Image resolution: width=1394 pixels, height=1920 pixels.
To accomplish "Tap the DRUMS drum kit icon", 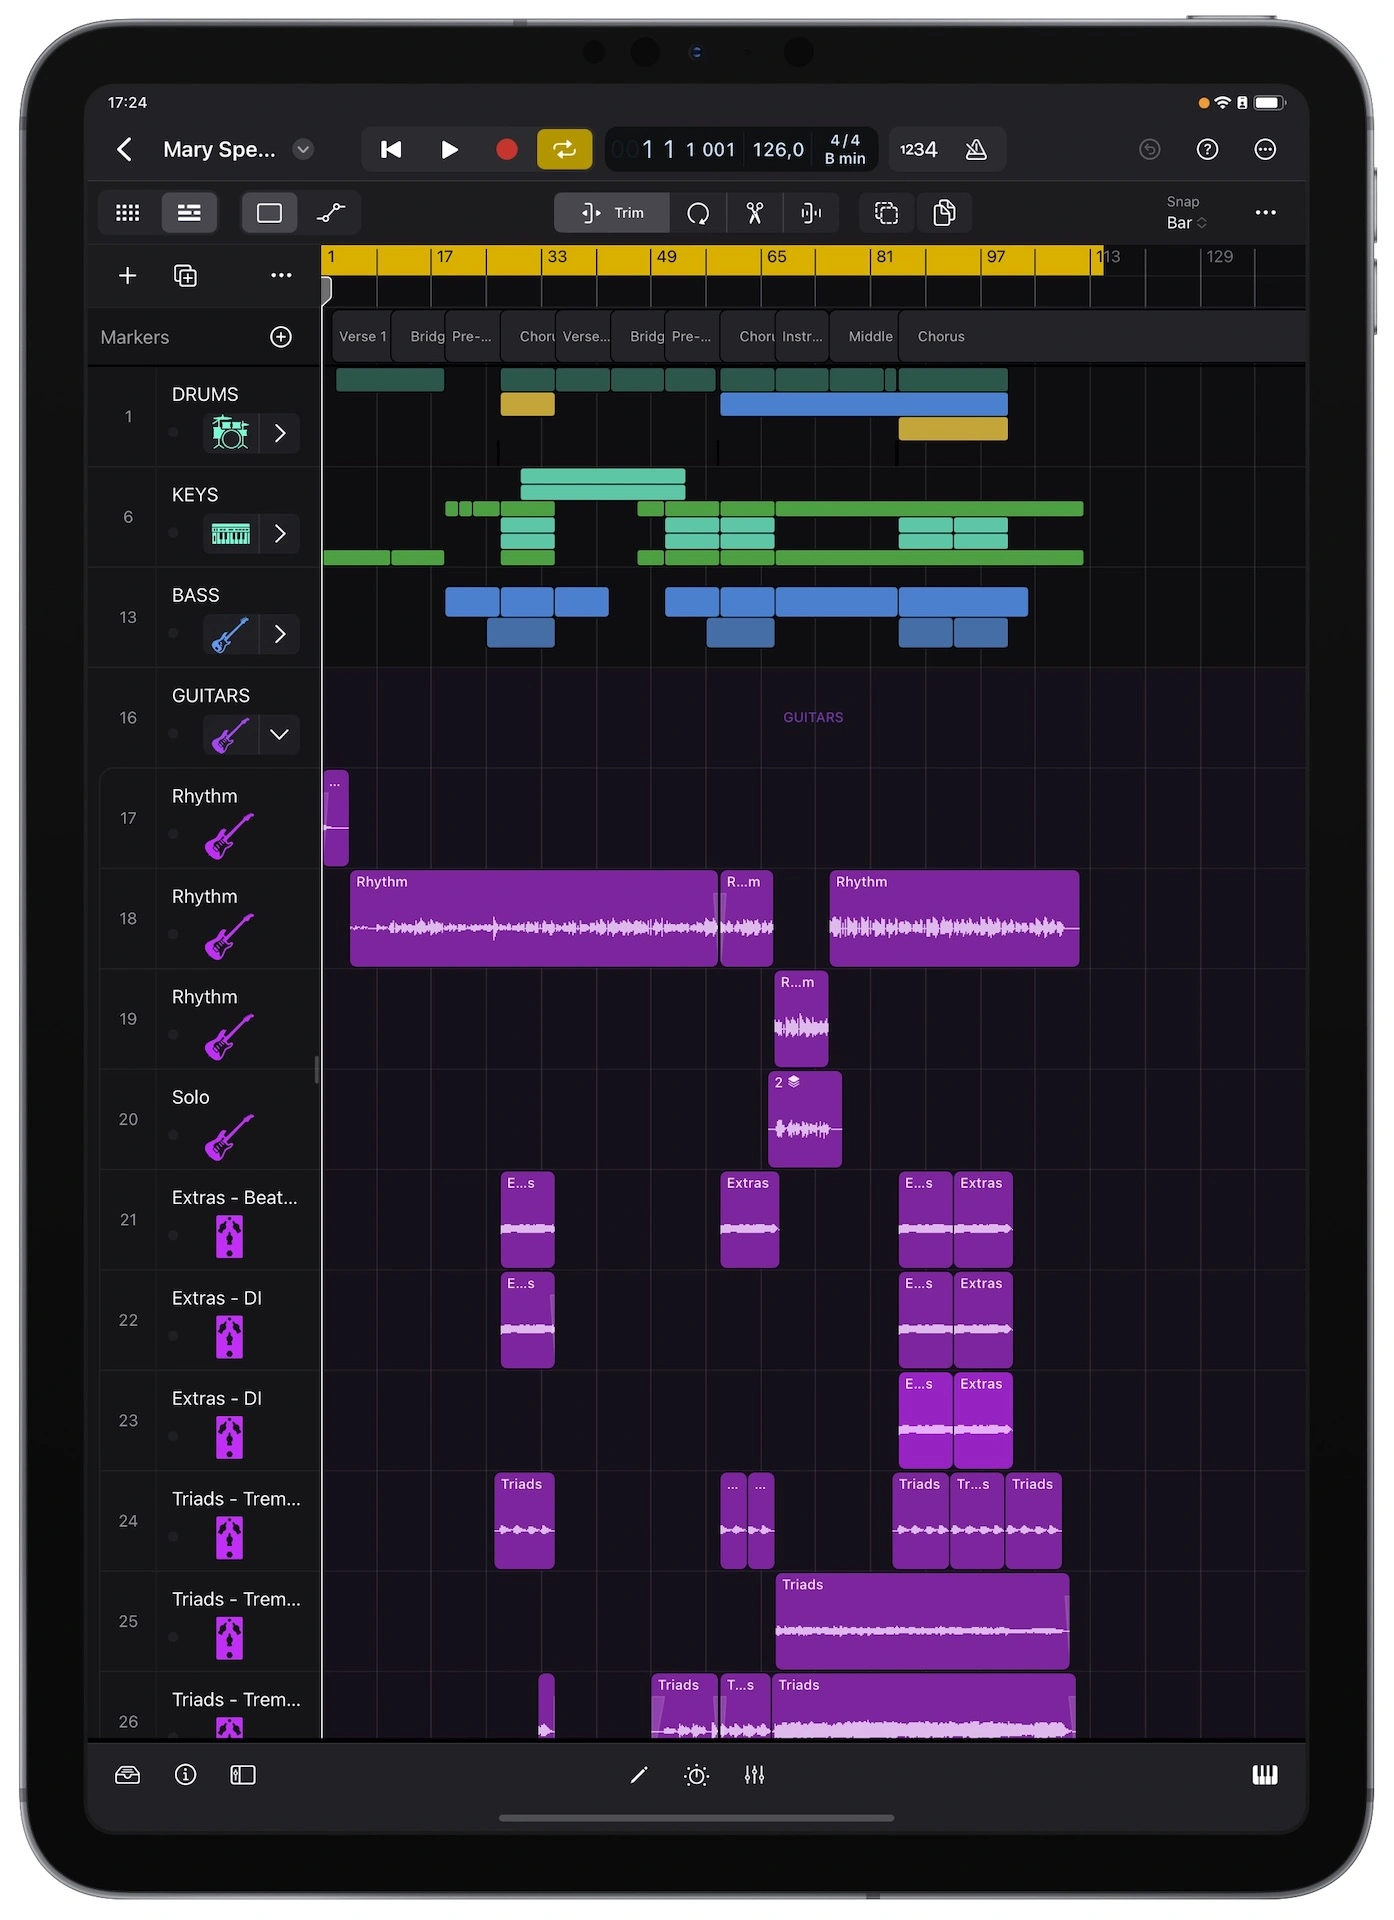I will click(230, 434).
